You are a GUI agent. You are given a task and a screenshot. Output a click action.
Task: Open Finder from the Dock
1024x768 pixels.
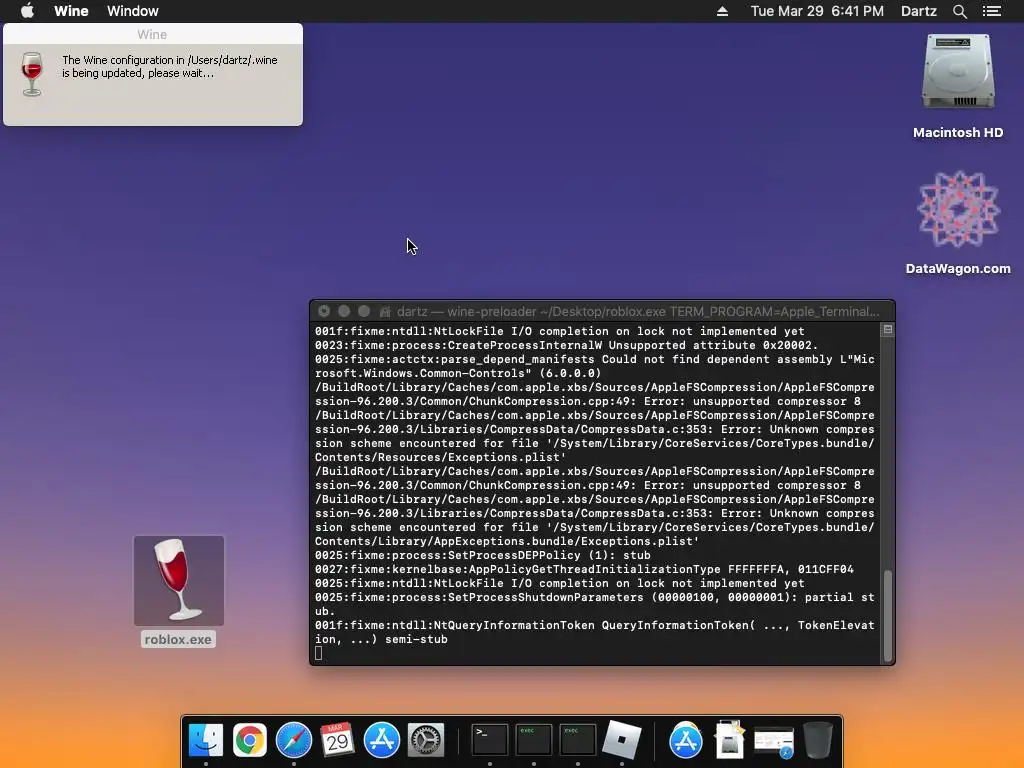pos(206,740)
